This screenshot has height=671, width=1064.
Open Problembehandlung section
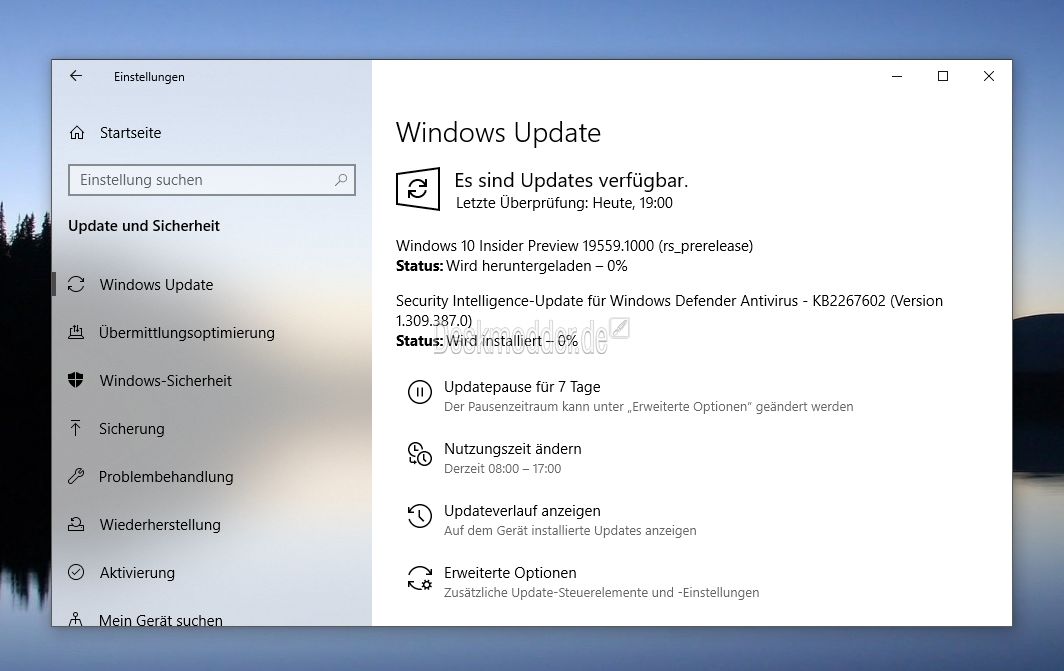click(x=166, y=477)
